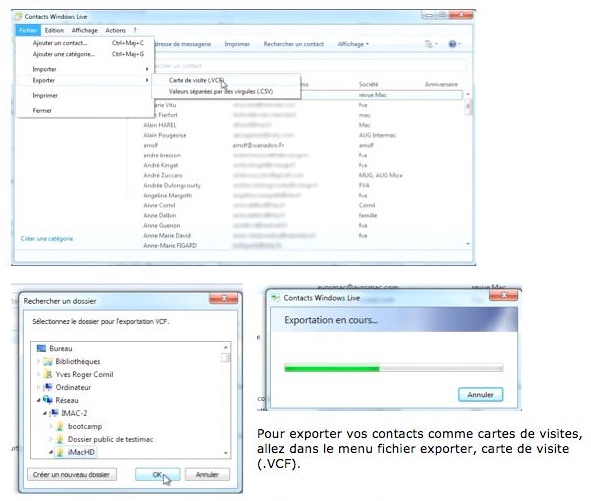This screenshot has height=501, width=591.
Task: Cancel the export with Annuler button
Action: point(480,394)
